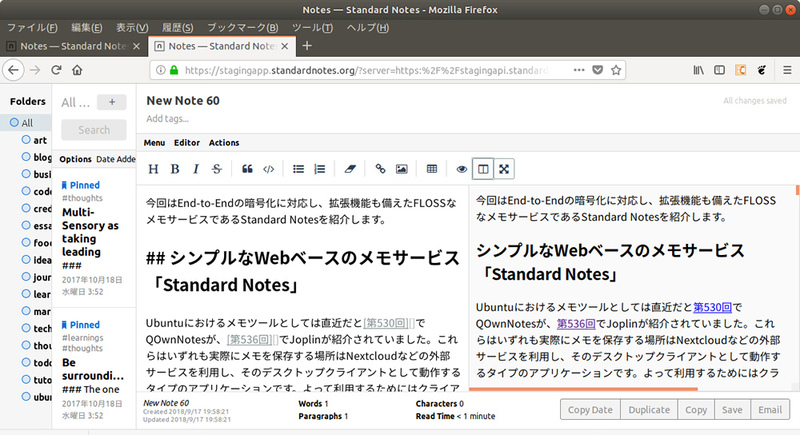Select the All folder
800x435 pixels.
click(27, 123)
